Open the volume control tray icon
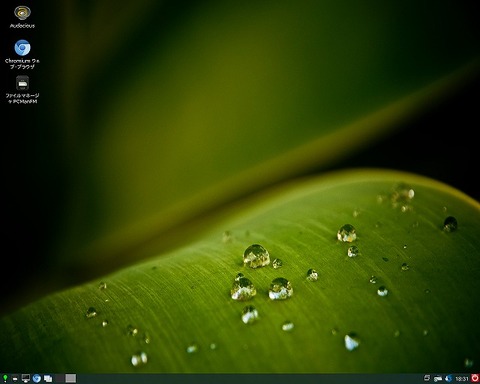This screenshot has height=384, width=480. pos(449,378)
